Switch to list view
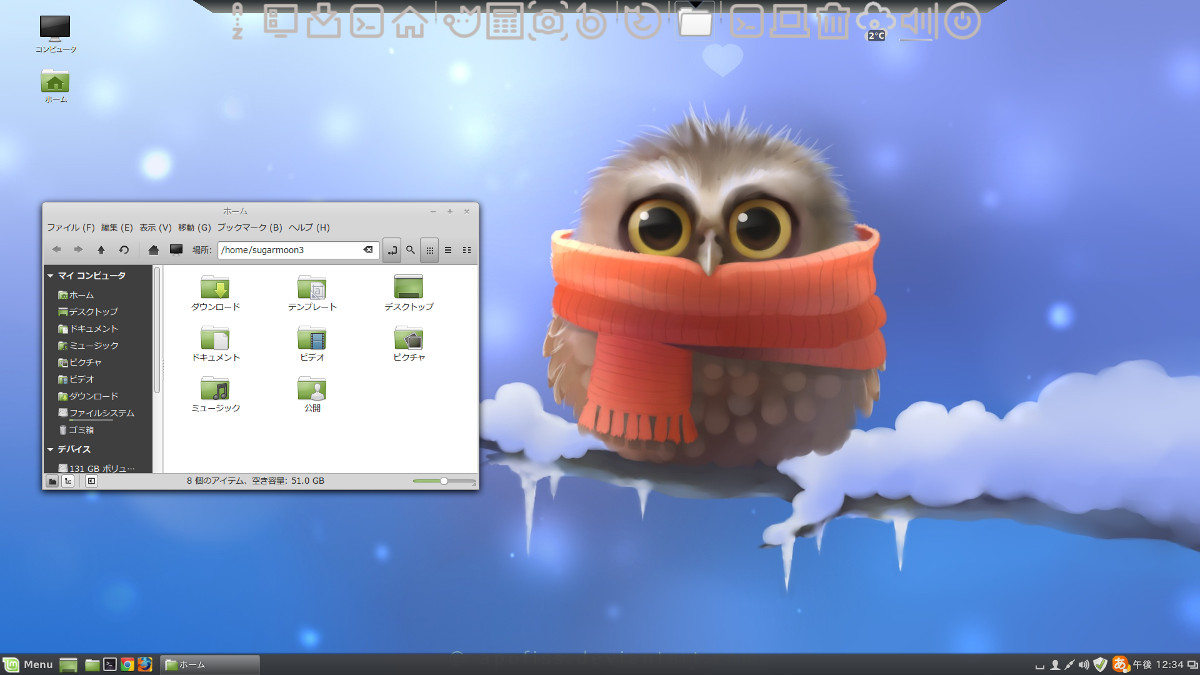Image resolution: width=1200 pixels, height=675 pixels. [x=448, y=249]
